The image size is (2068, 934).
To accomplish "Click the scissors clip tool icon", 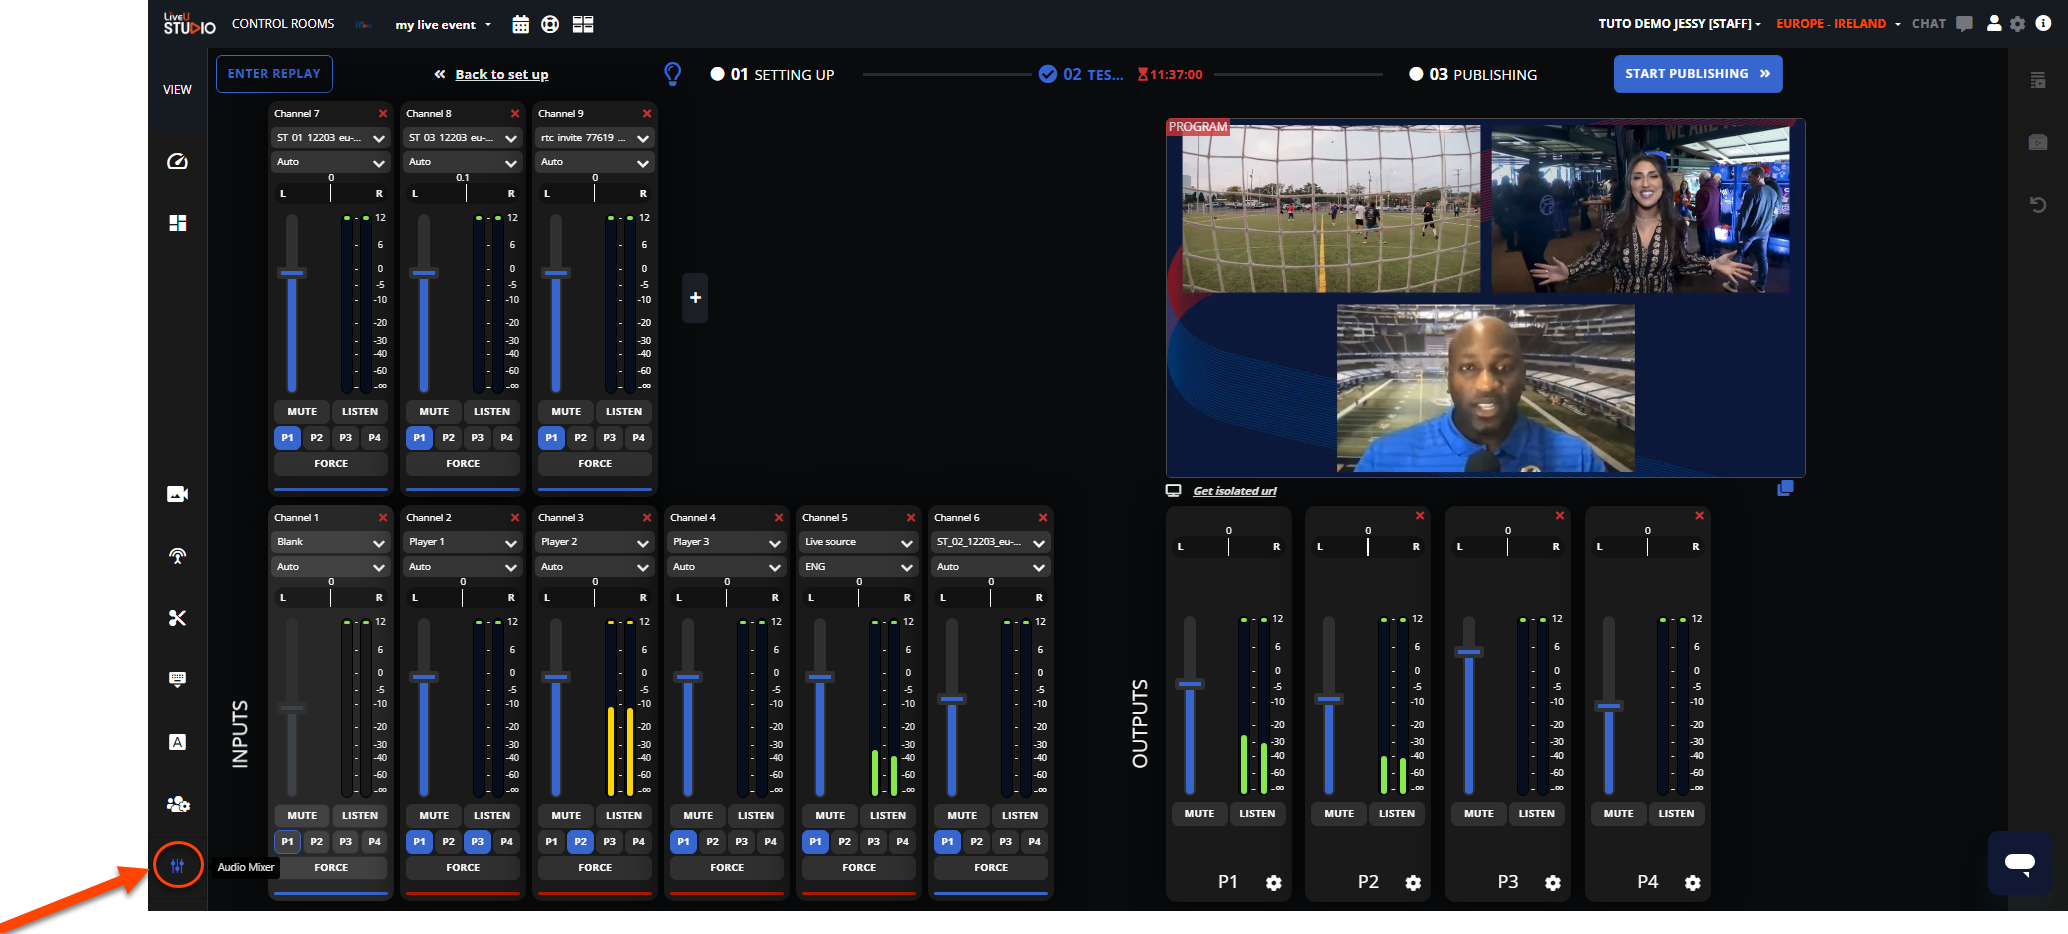I will pyautogui.click(x=177, y=618).
